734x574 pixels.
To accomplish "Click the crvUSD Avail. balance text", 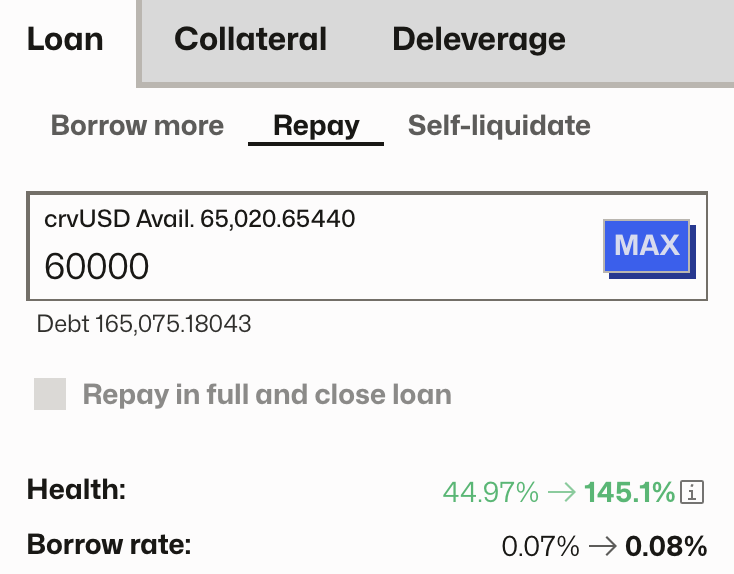I will click(x=200, y=219).
